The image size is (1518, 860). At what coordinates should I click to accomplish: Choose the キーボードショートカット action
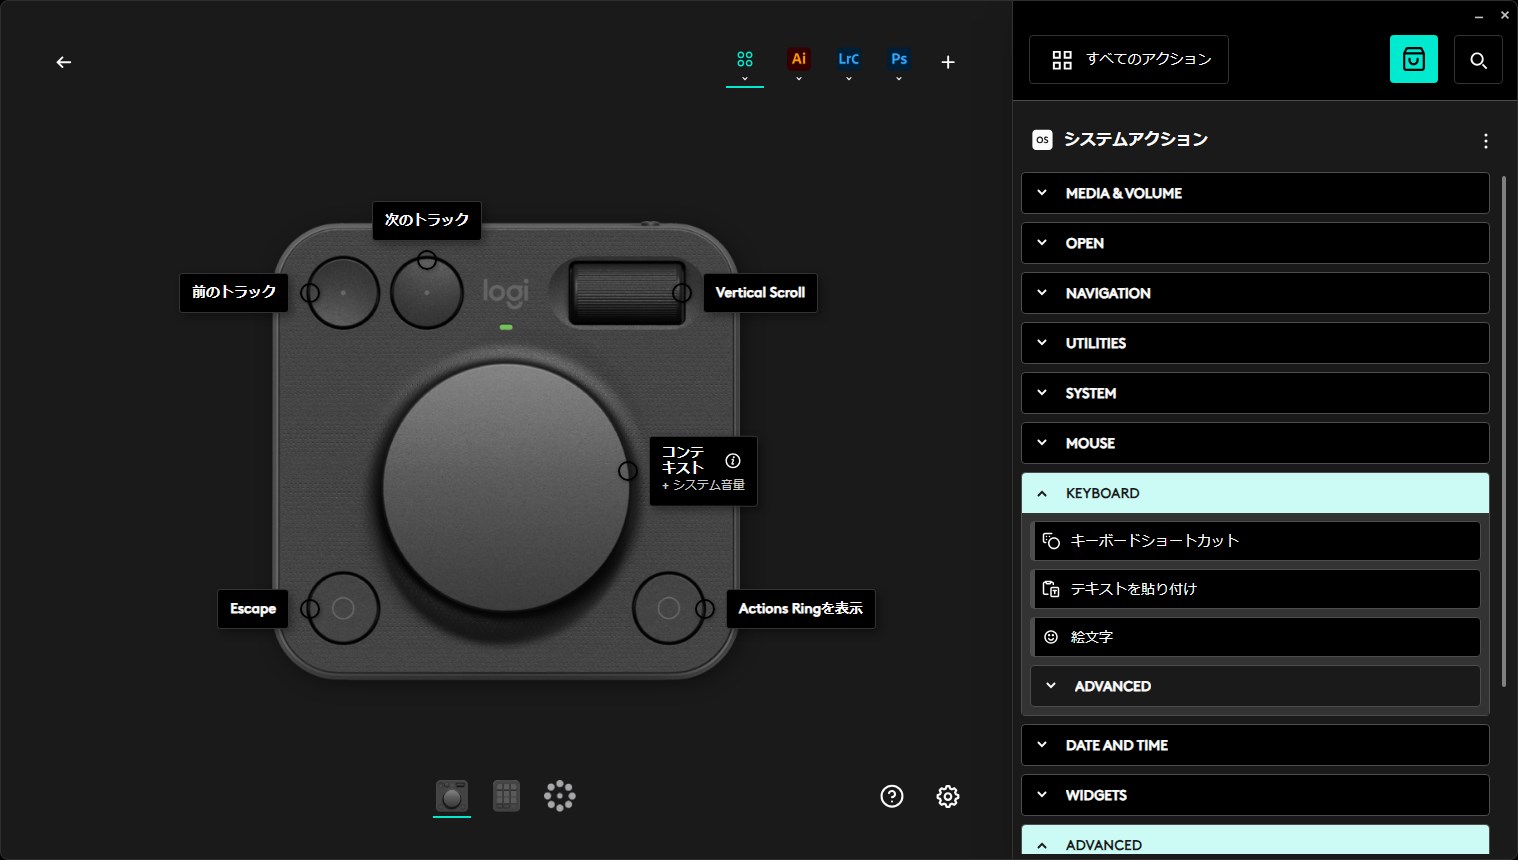pyautogui.click(x=1255, y=541)
